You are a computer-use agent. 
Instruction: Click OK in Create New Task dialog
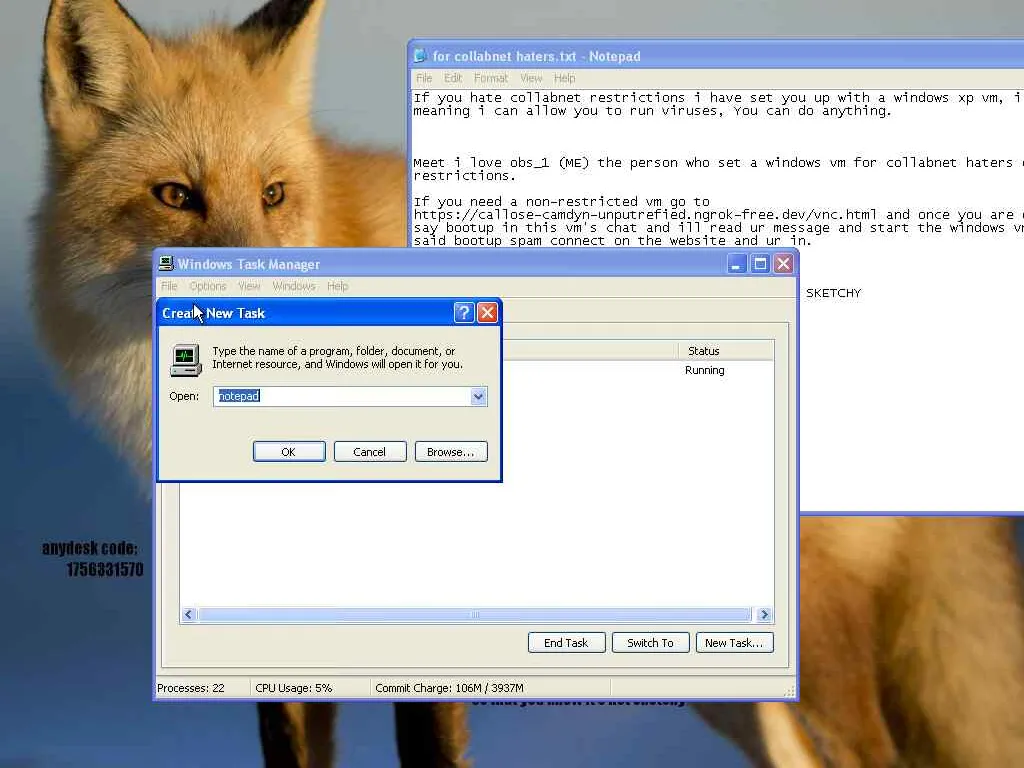click(x=289, y=452)
